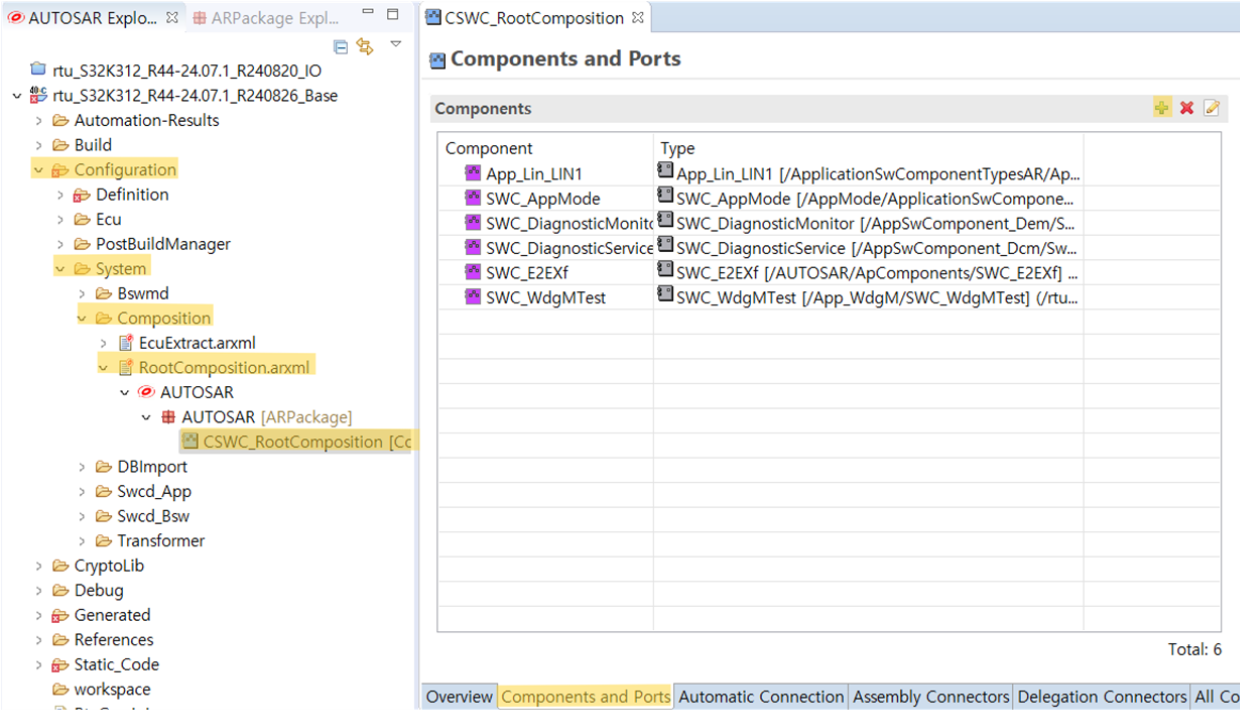
Task: Select the App_Lin_LIN1 type cell
Action: 869,173
